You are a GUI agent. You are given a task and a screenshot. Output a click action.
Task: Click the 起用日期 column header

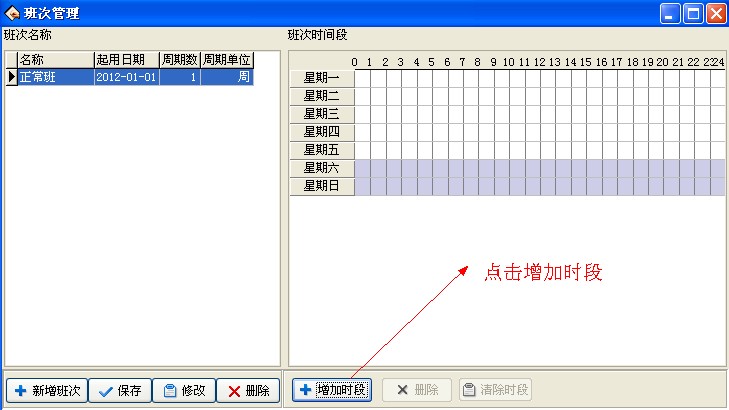(x=127, y=60)
